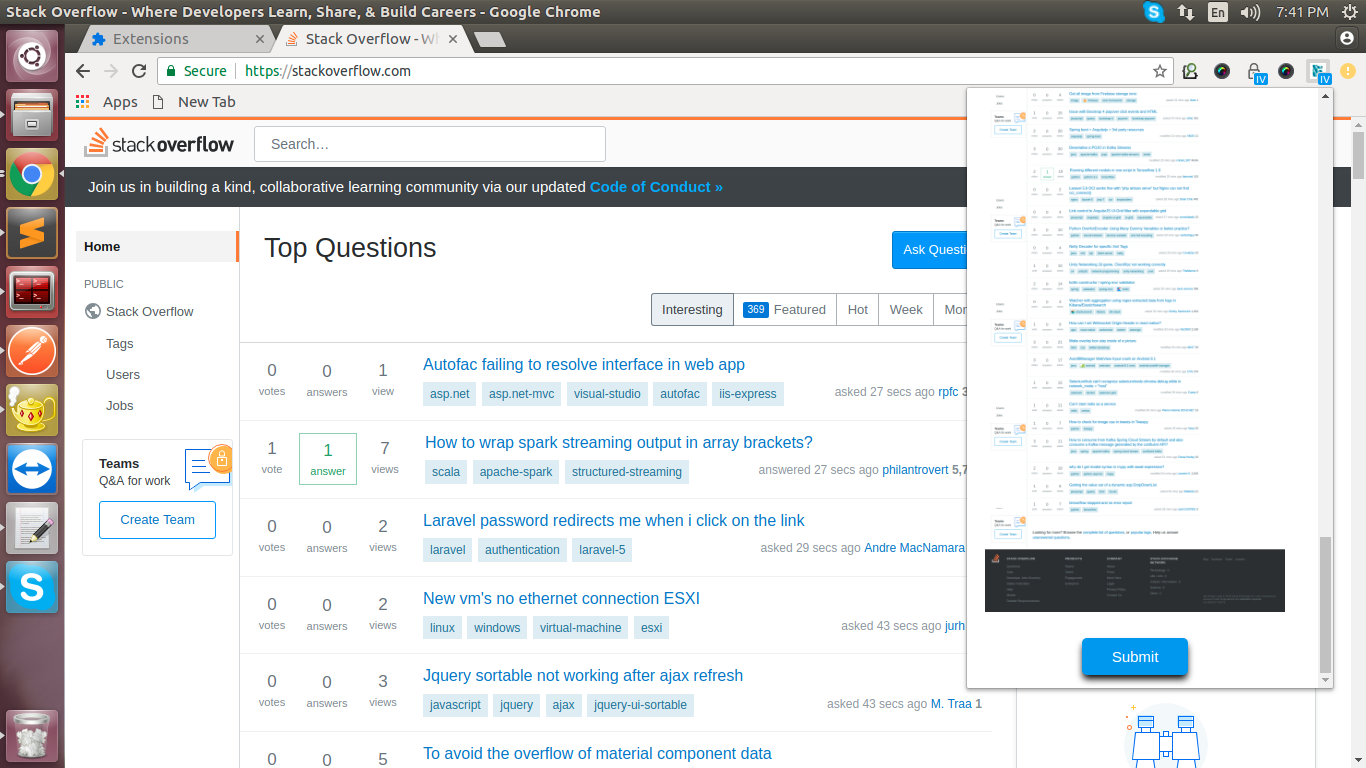Open Skype from the top panel tray
Screen dimensions: 1366x768
tap(1155, 12)
